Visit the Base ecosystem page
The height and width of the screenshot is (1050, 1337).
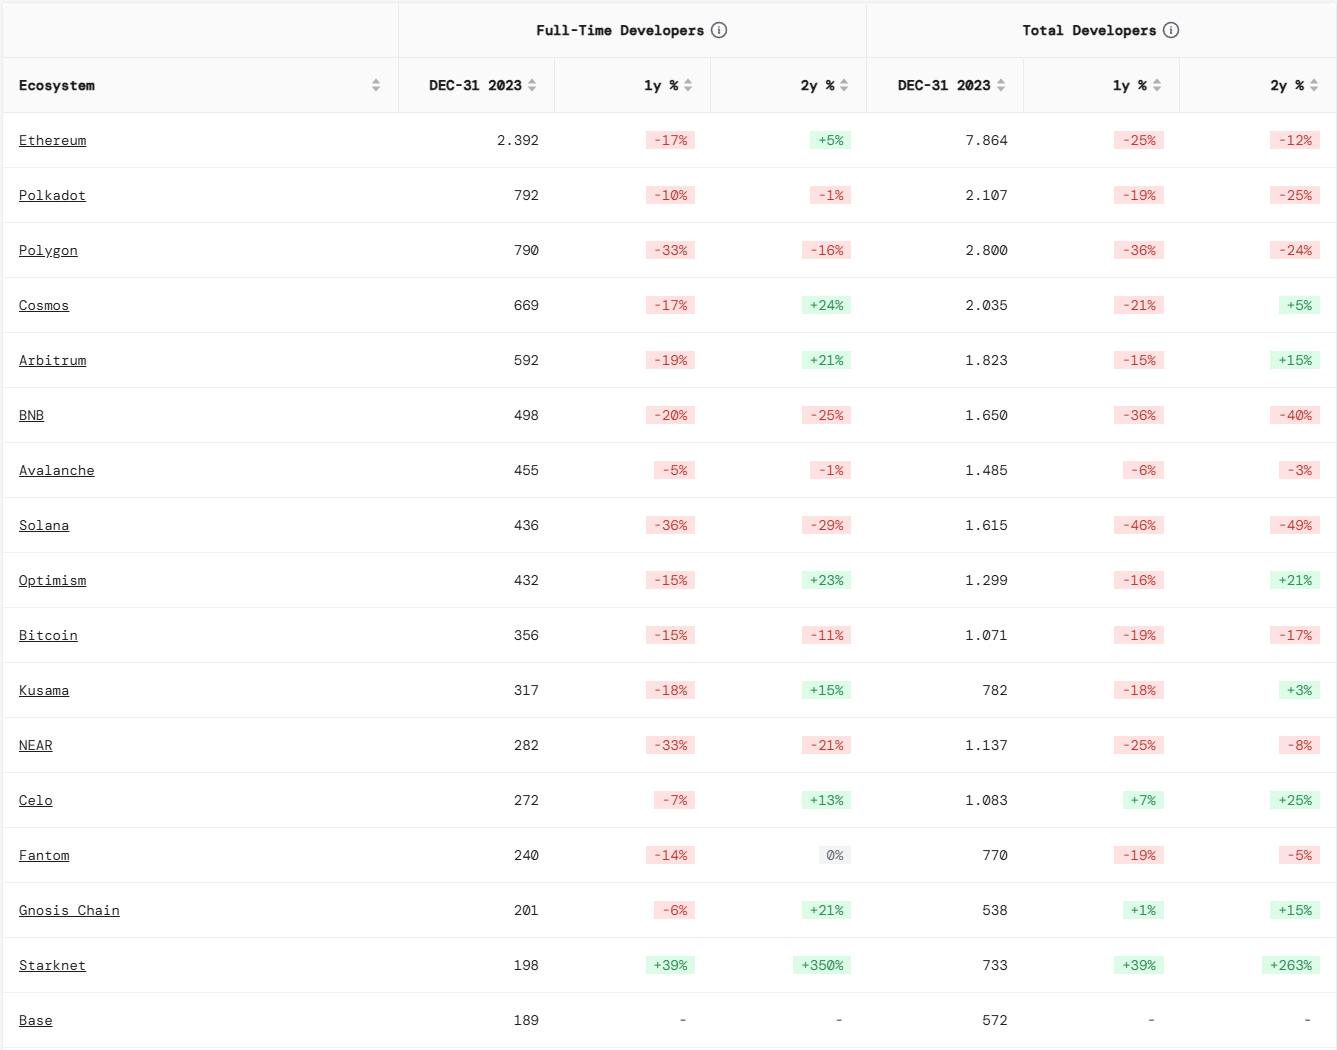[x=36, y=1020]
